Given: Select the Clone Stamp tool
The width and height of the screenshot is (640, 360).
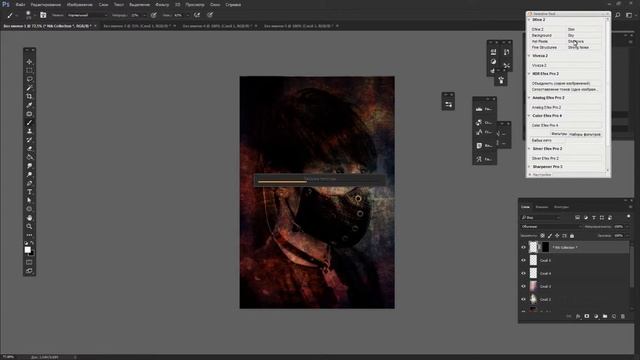Looking at the screenshot, I should click(x=29, y=131).
